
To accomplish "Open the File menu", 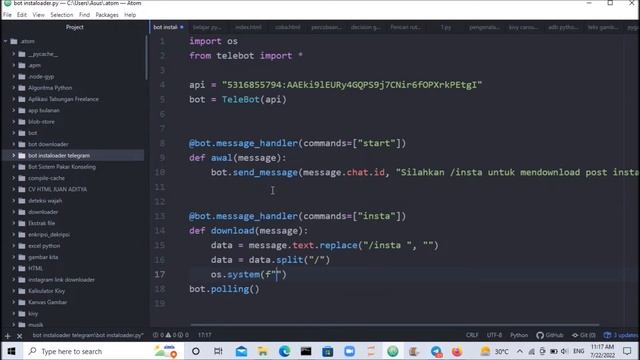I will 7,15.
